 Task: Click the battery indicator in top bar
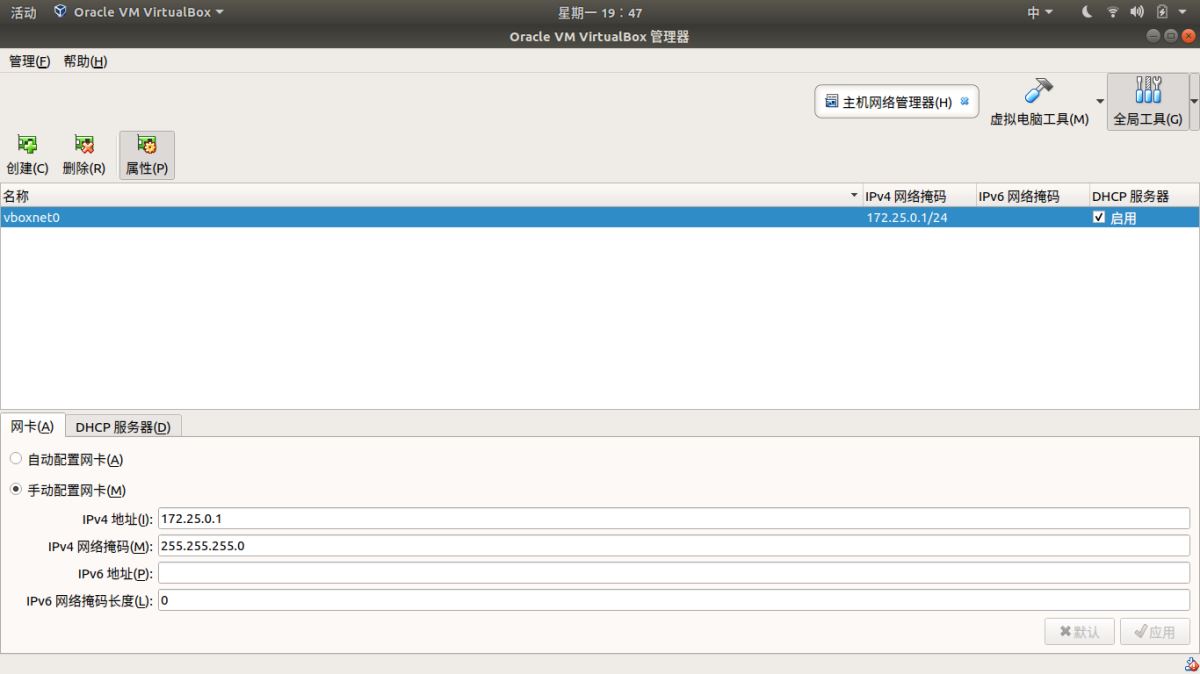coord(1162,12)
